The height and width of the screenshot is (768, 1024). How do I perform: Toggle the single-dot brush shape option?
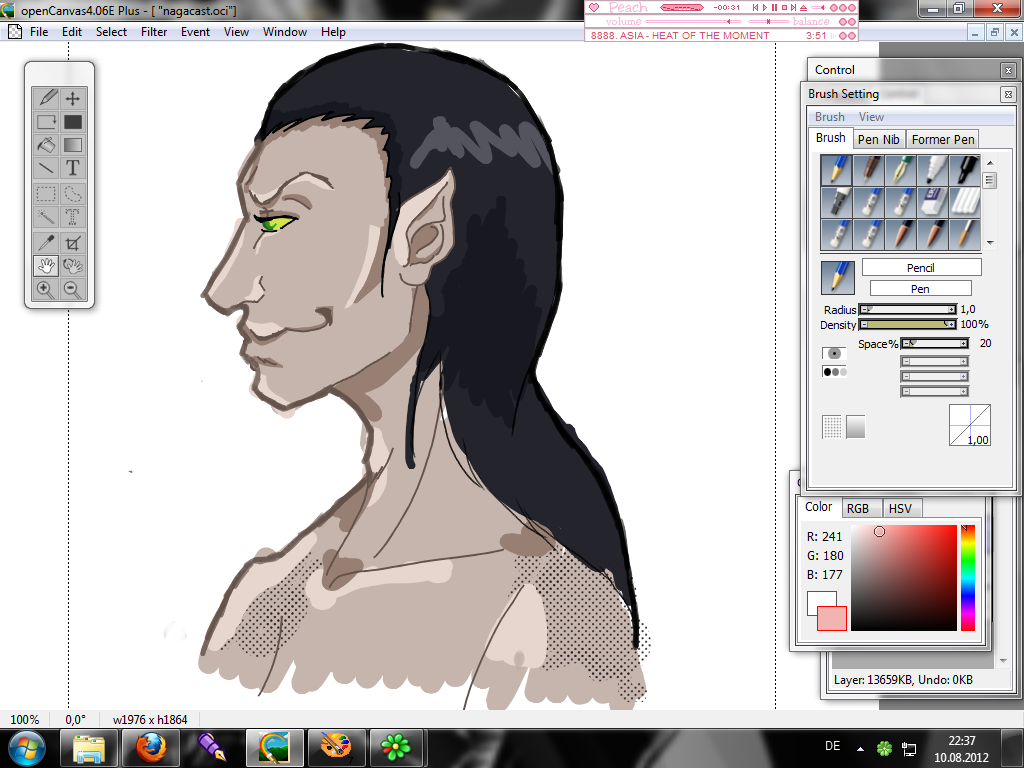[x=834, y=353]
